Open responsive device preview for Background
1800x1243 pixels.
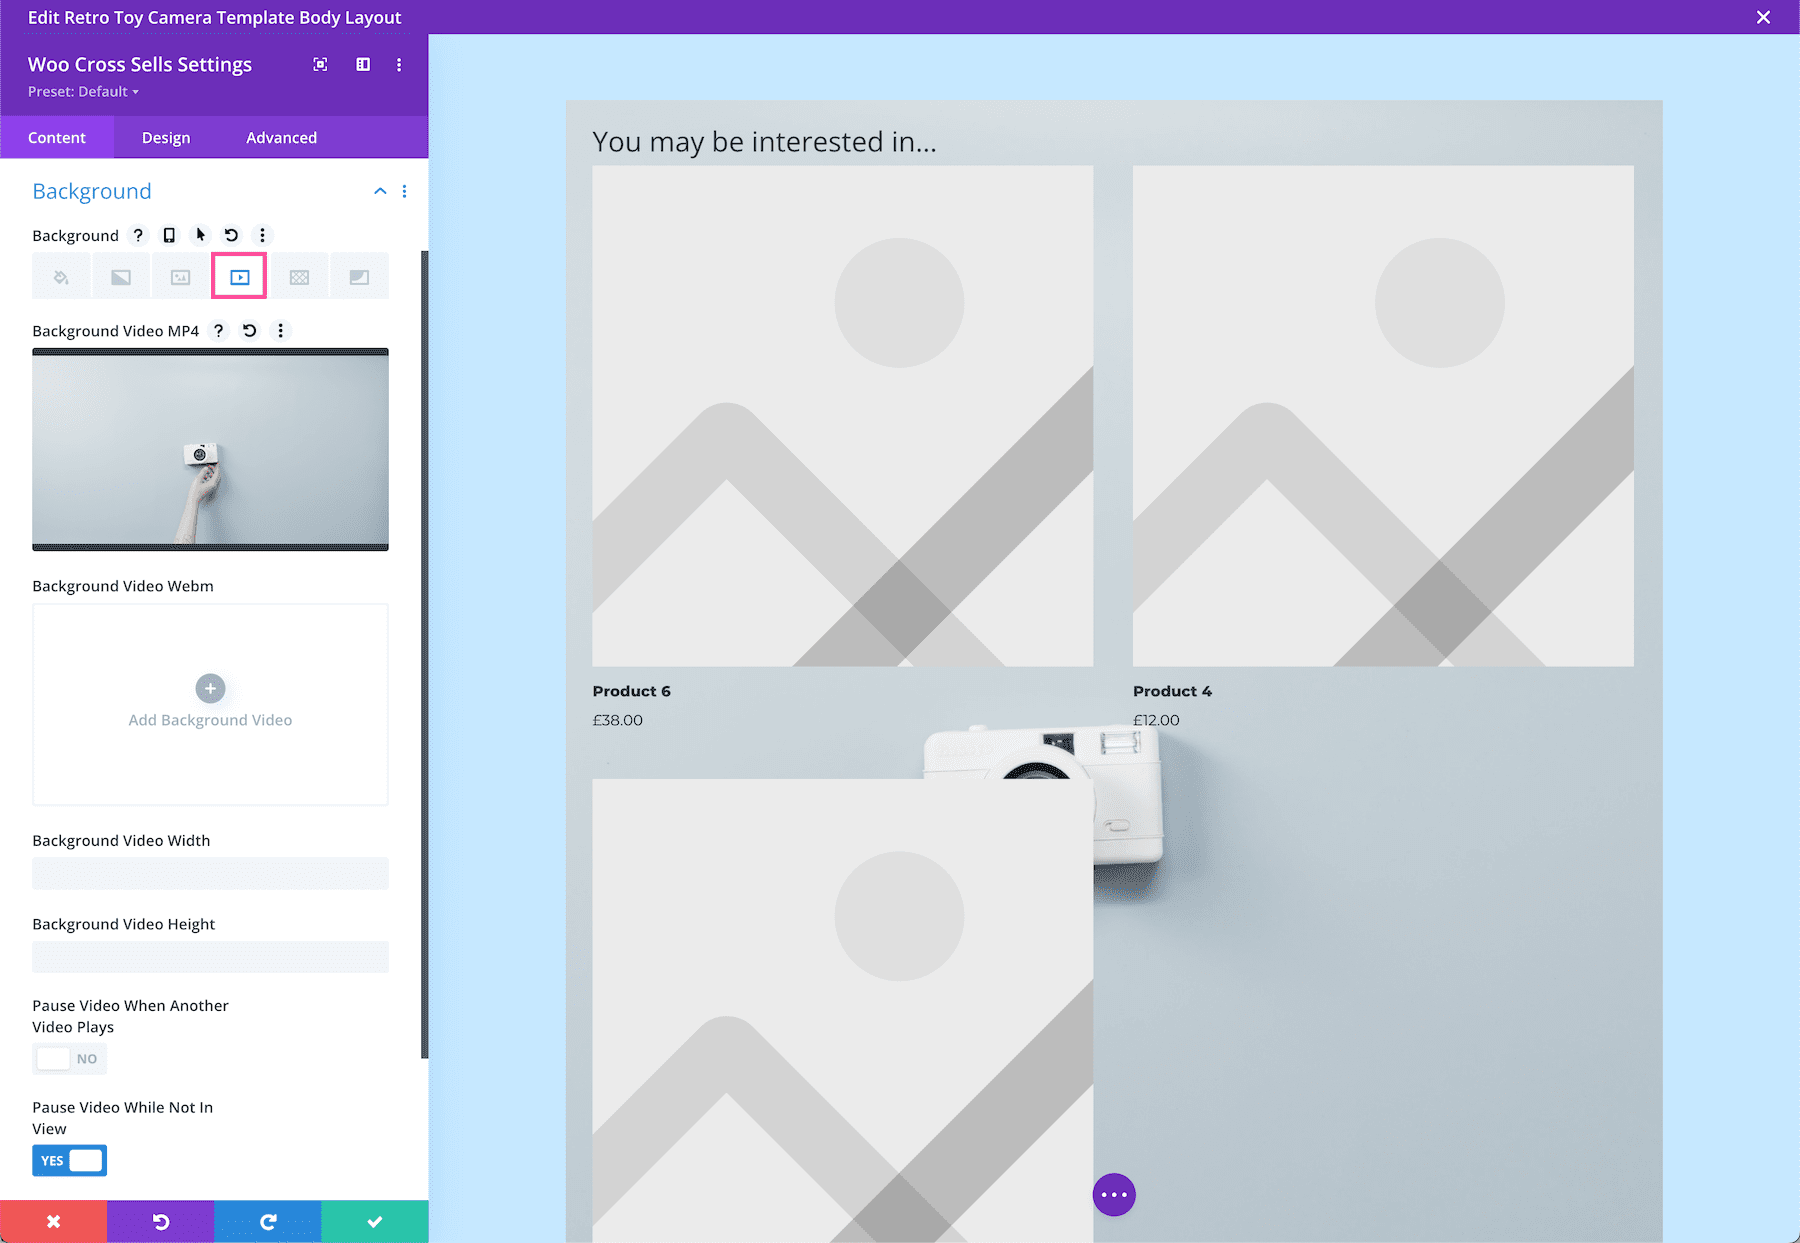[x=168, y=235]
